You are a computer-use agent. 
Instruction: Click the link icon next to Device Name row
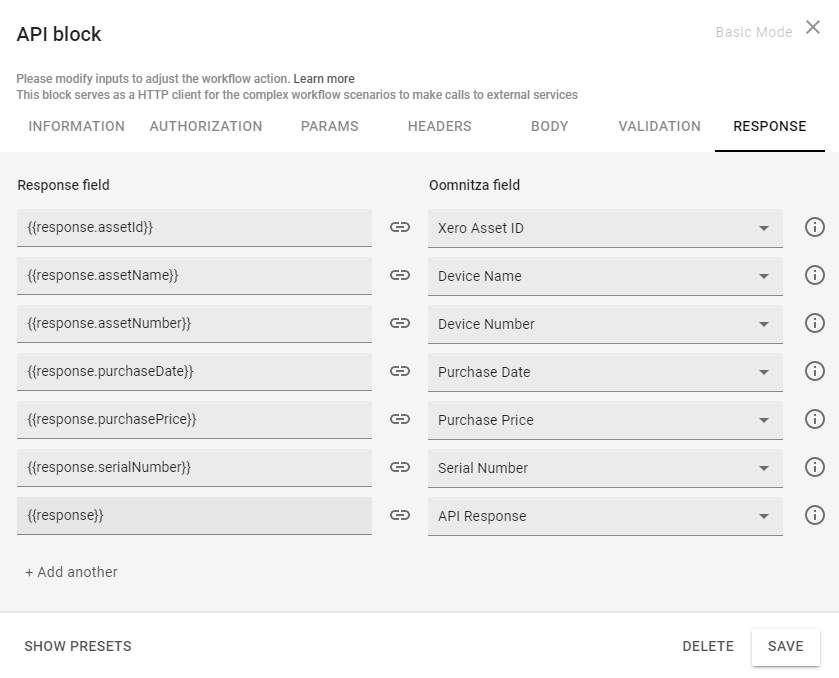tap(399, 275)
